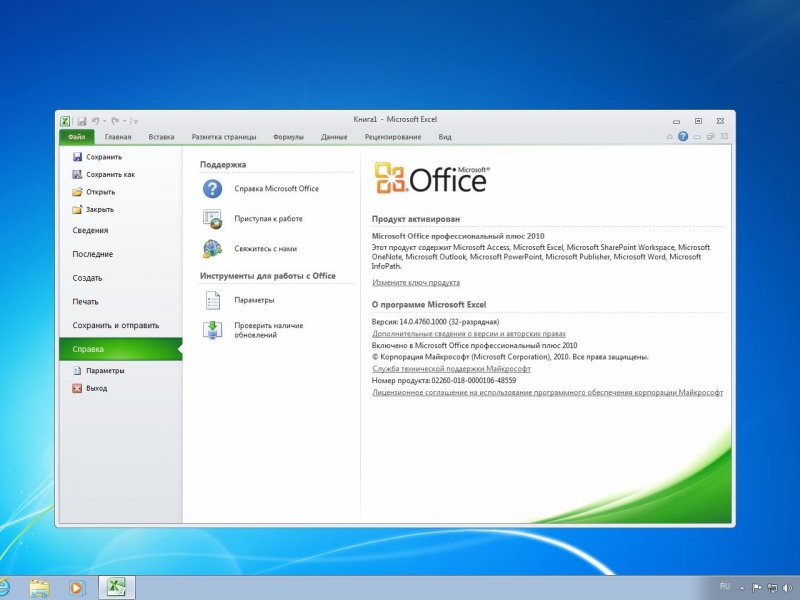800x600 pixels.
Task: Open Excel Help via the blue question icon
Action: pos(683,136)
